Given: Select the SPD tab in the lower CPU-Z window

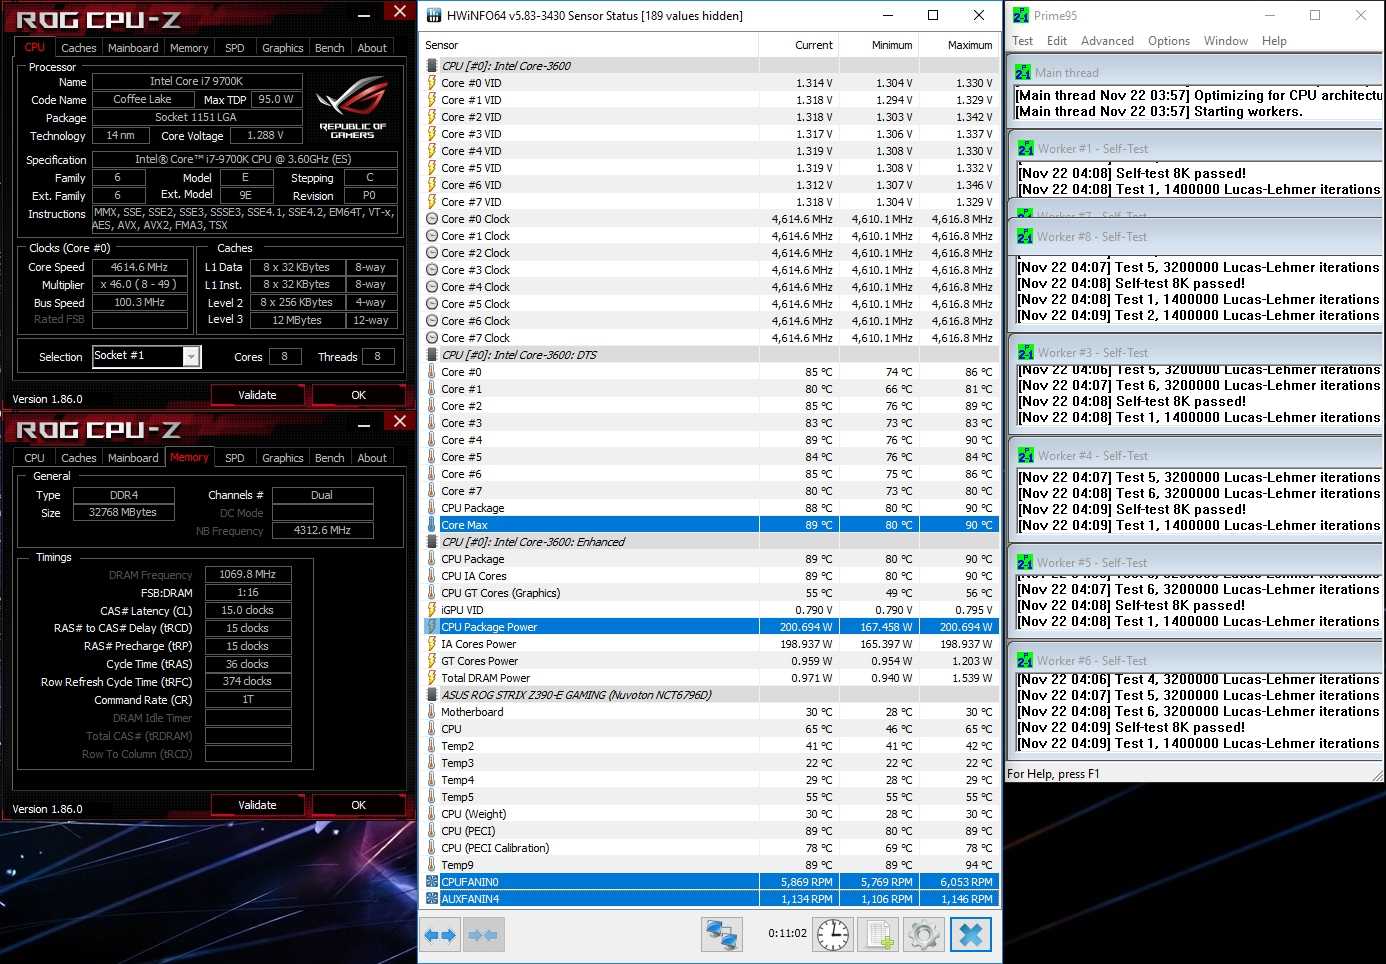Looking at the screenshot, I should (x=234, y=458).
